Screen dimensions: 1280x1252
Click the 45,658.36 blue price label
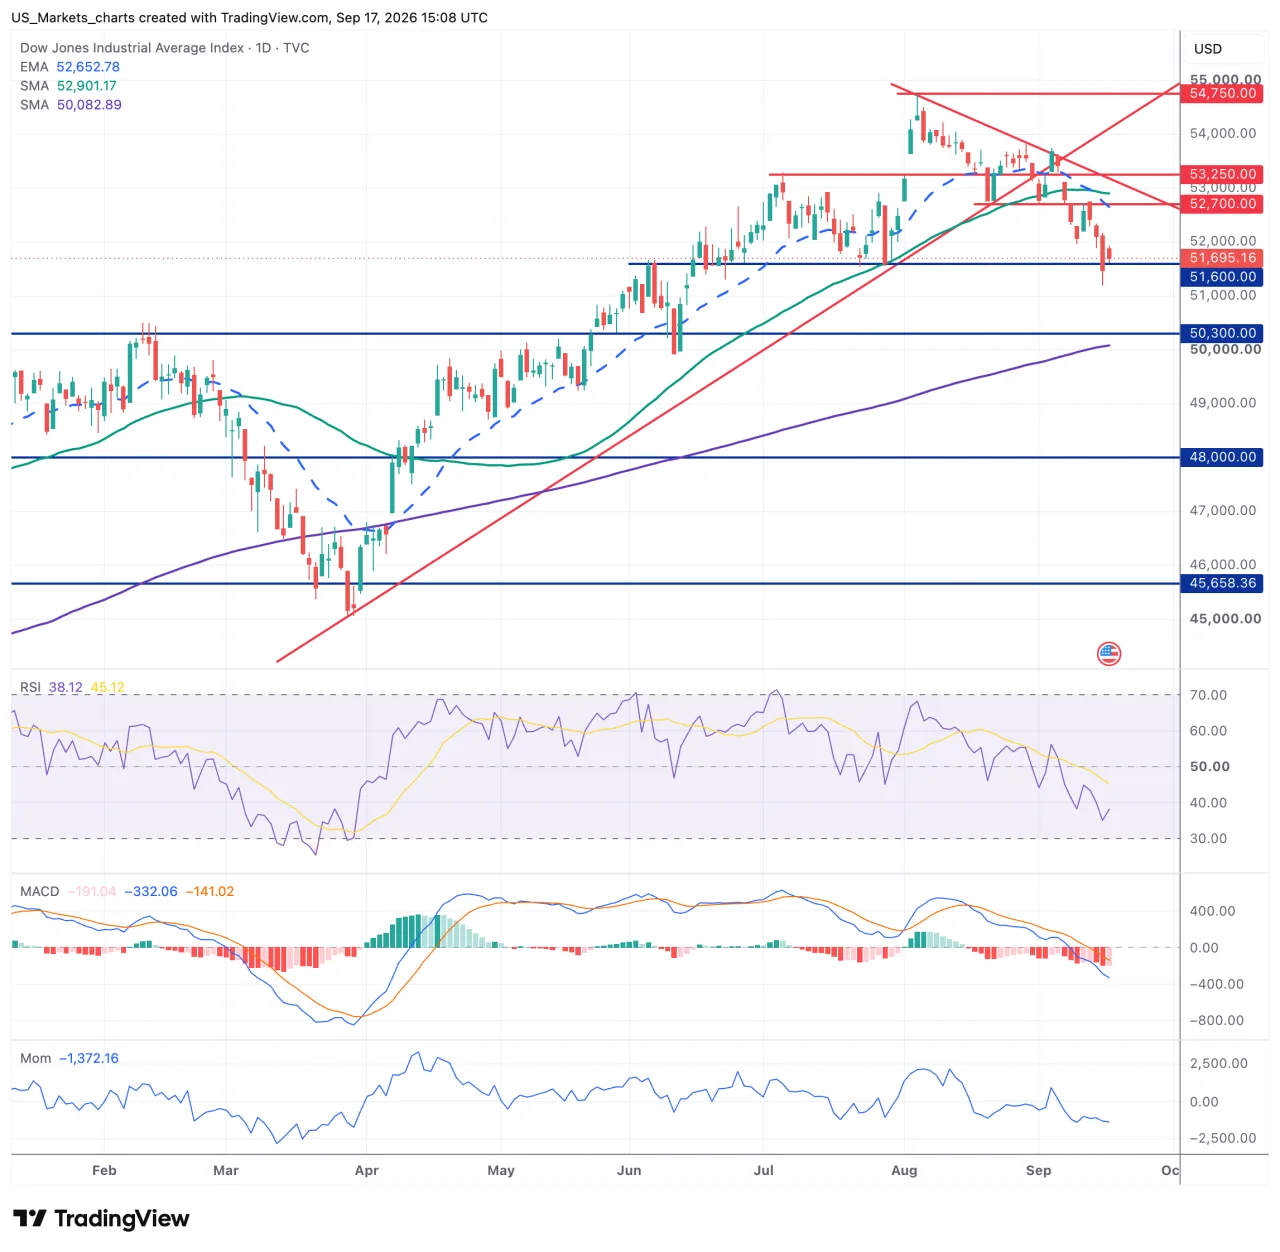[x=1222, y=583]
